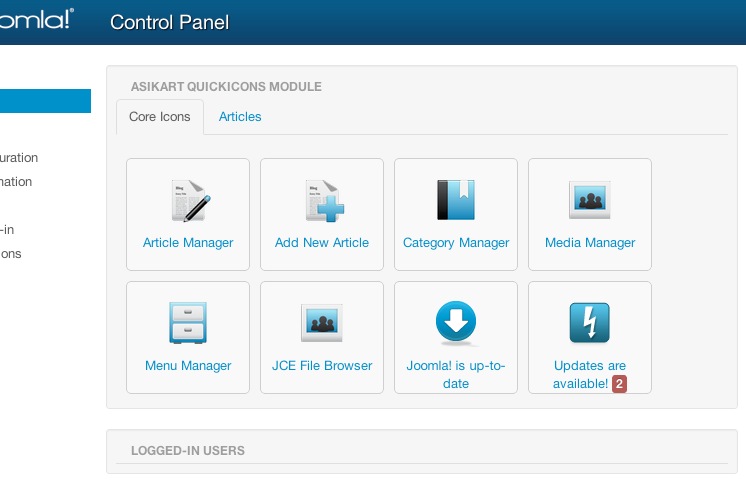Screen dimensions: 746x493
Task: Click the updates lightning bolt icon
Action: 590,323
